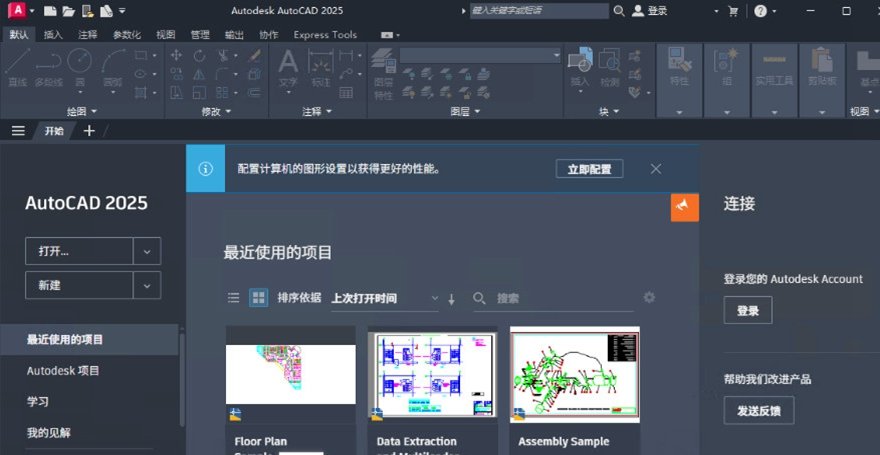Image resolution: width=880 pixels, height=455 pixels.
Task: Switch recent items to list view
Action: point(233,297)
